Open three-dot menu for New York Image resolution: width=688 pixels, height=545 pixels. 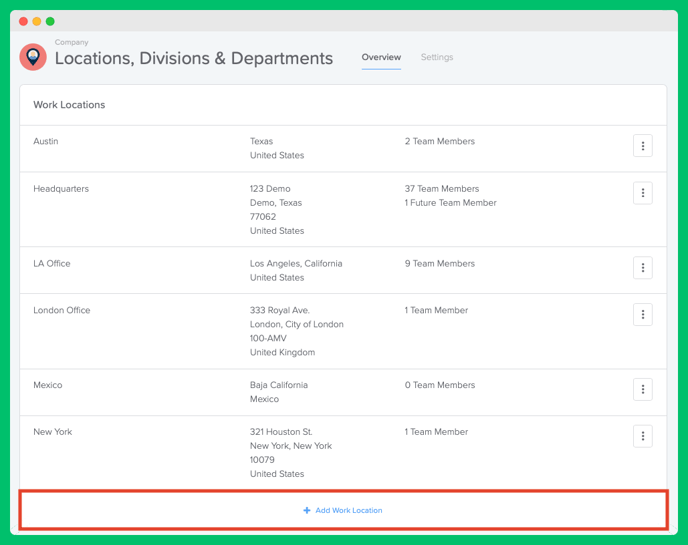click(642, 436)
